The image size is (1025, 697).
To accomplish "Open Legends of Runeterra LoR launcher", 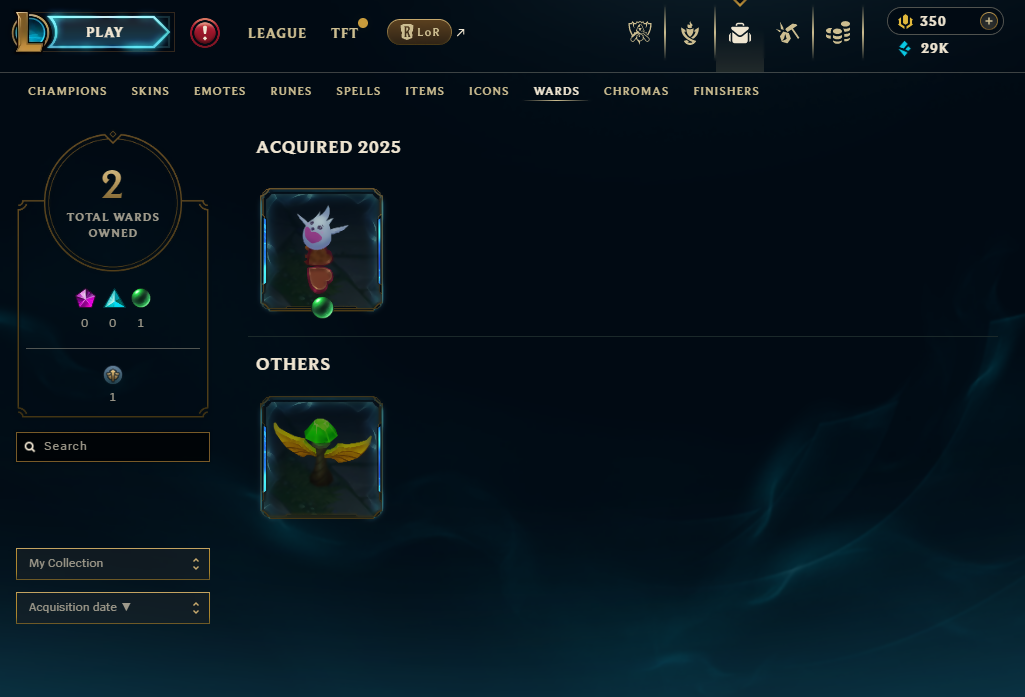I will pyautogui.click(x=420, y=32).
